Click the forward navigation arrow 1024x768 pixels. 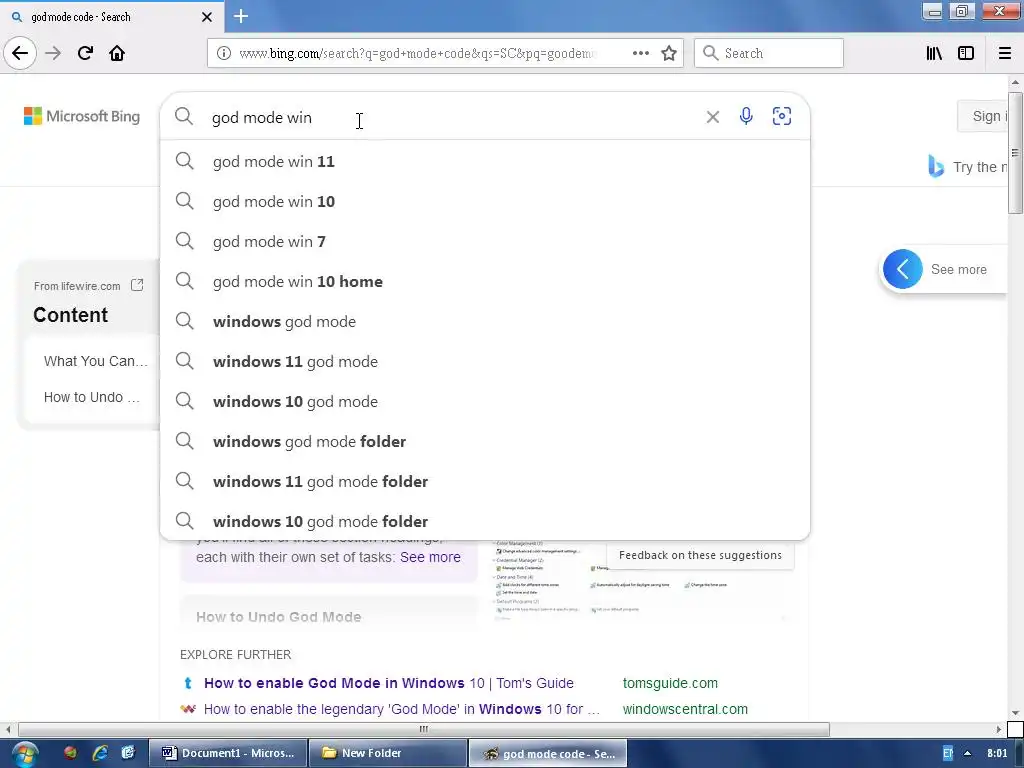(x=53, y=53)
